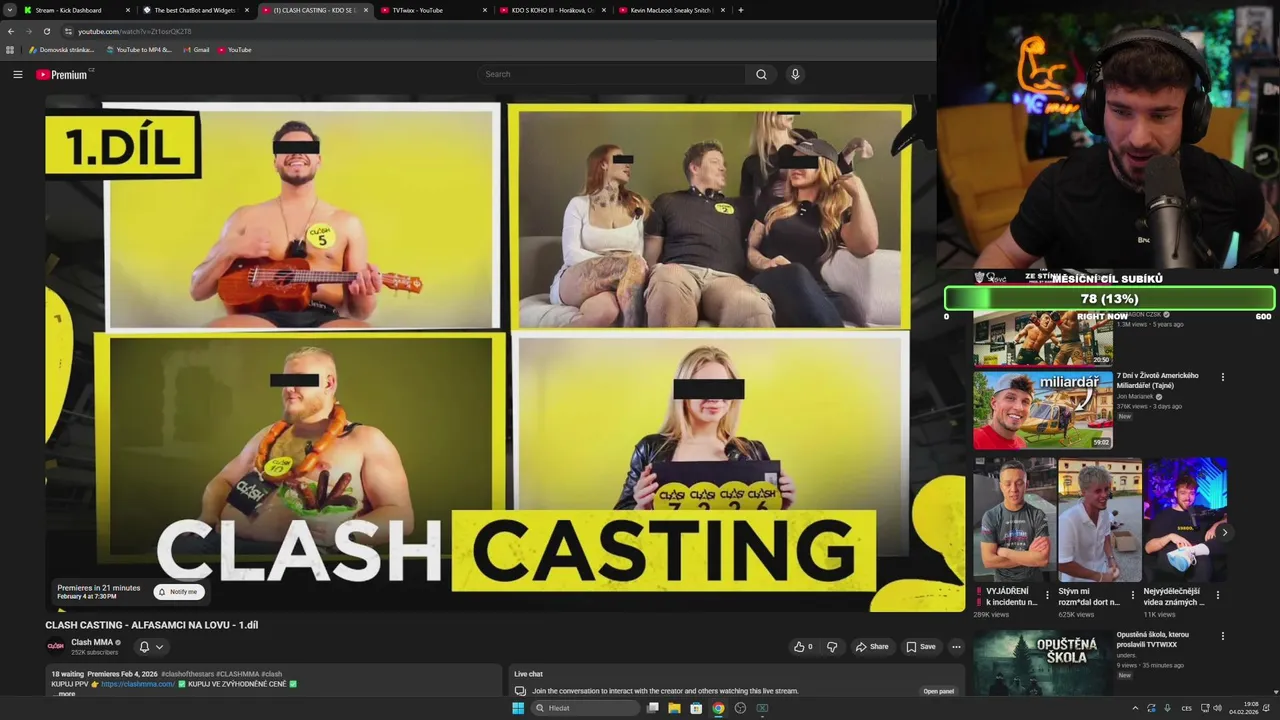The width and height of the screenshot is (1280, 720).
Task: Open the Clash MMA channel avatar
Action: (x=56, y=646)
